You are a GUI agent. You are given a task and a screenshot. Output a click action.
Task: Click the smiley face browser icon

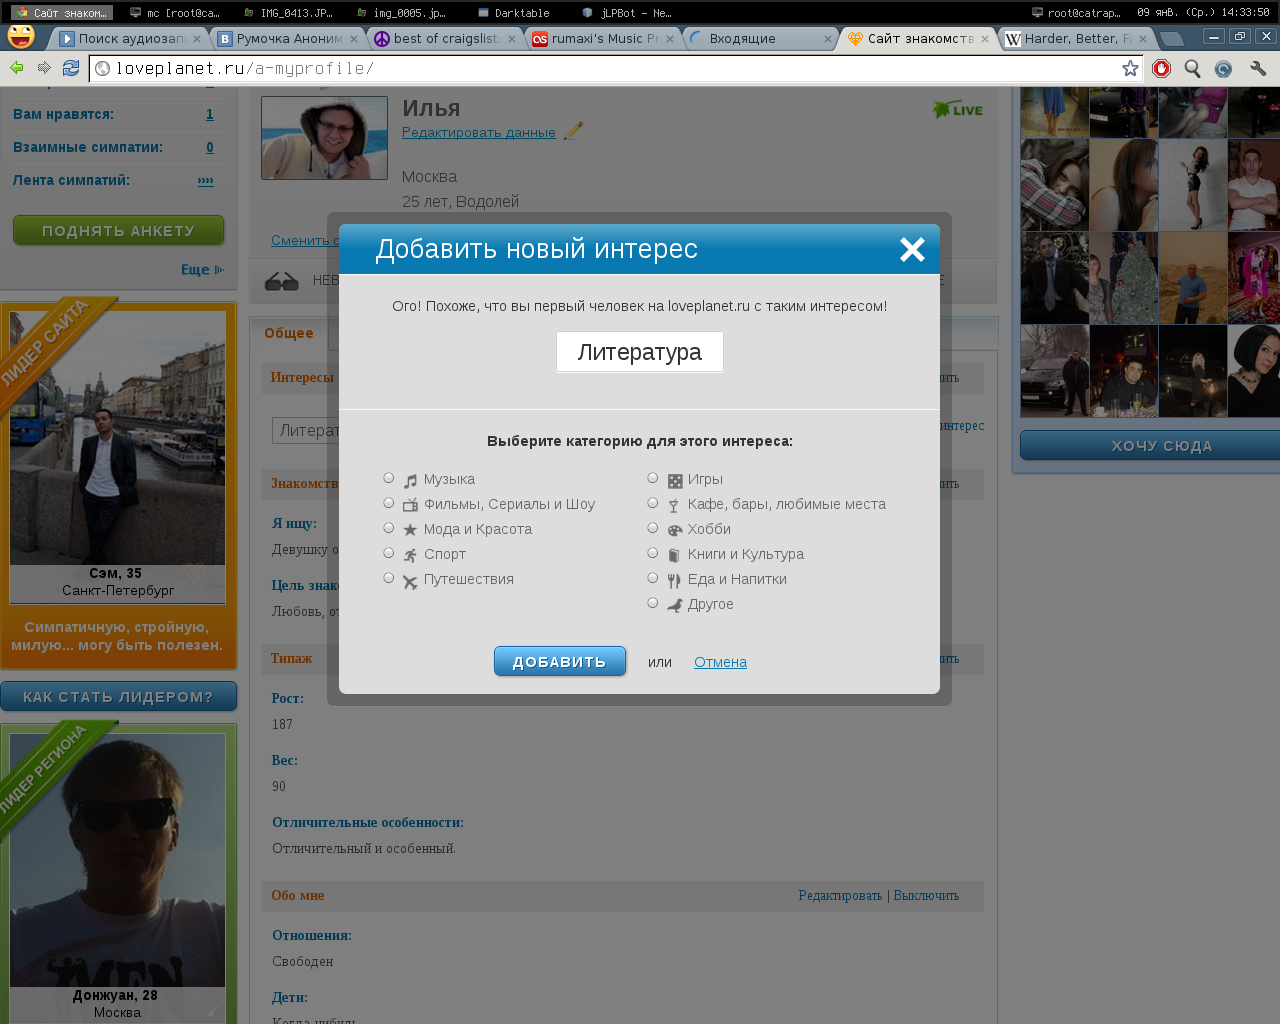click(x=21, y=35)
